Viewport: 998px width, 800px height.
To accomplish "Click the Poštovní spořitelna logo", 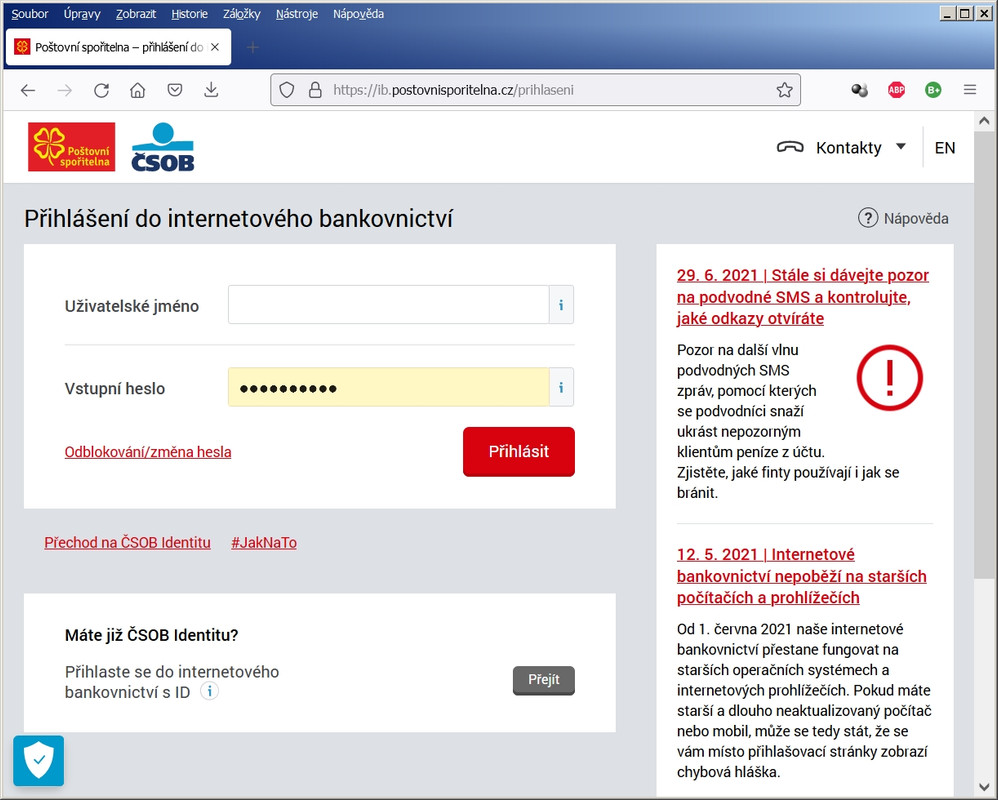I will (71, 147).
